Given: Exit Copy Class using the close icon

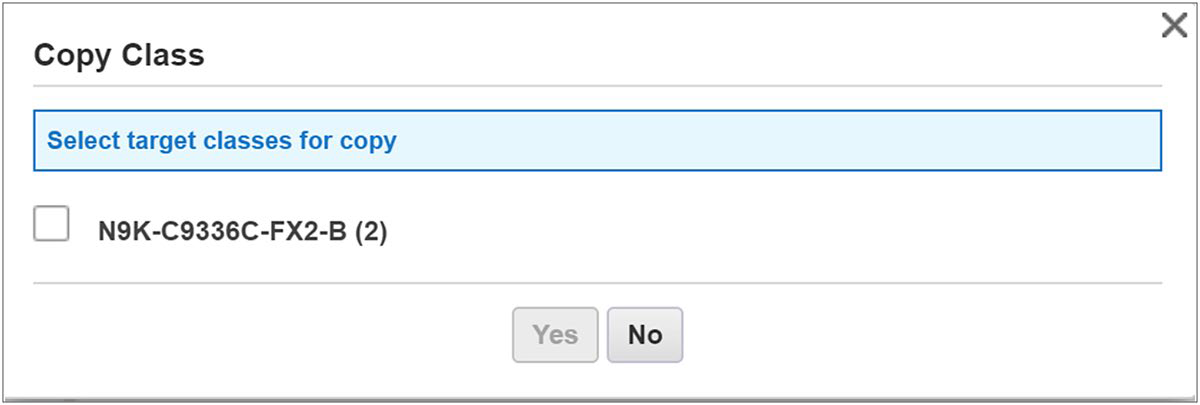Looking at the screenshot, I should (1174, 26).
